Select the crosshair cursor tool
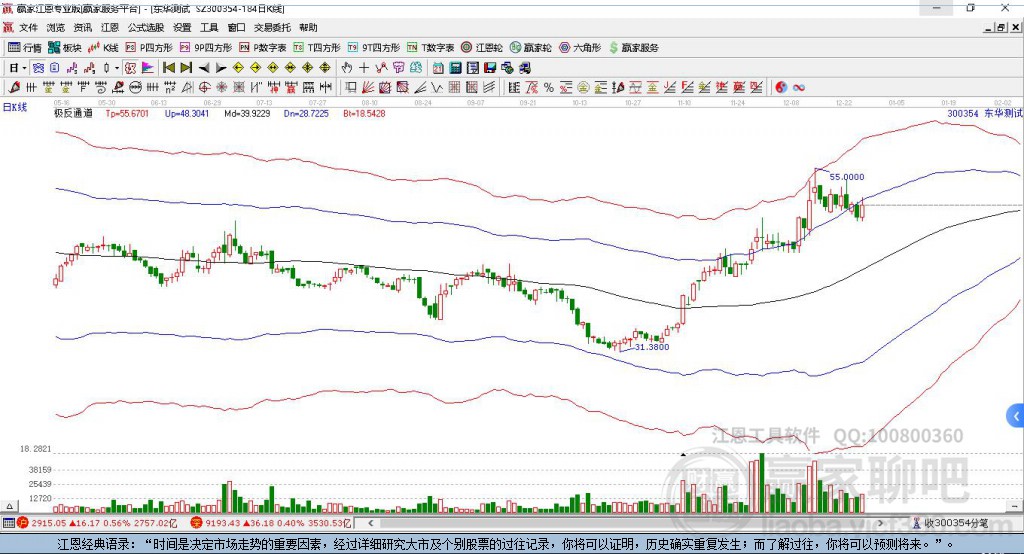1024x554 pixels. (364, 67)
